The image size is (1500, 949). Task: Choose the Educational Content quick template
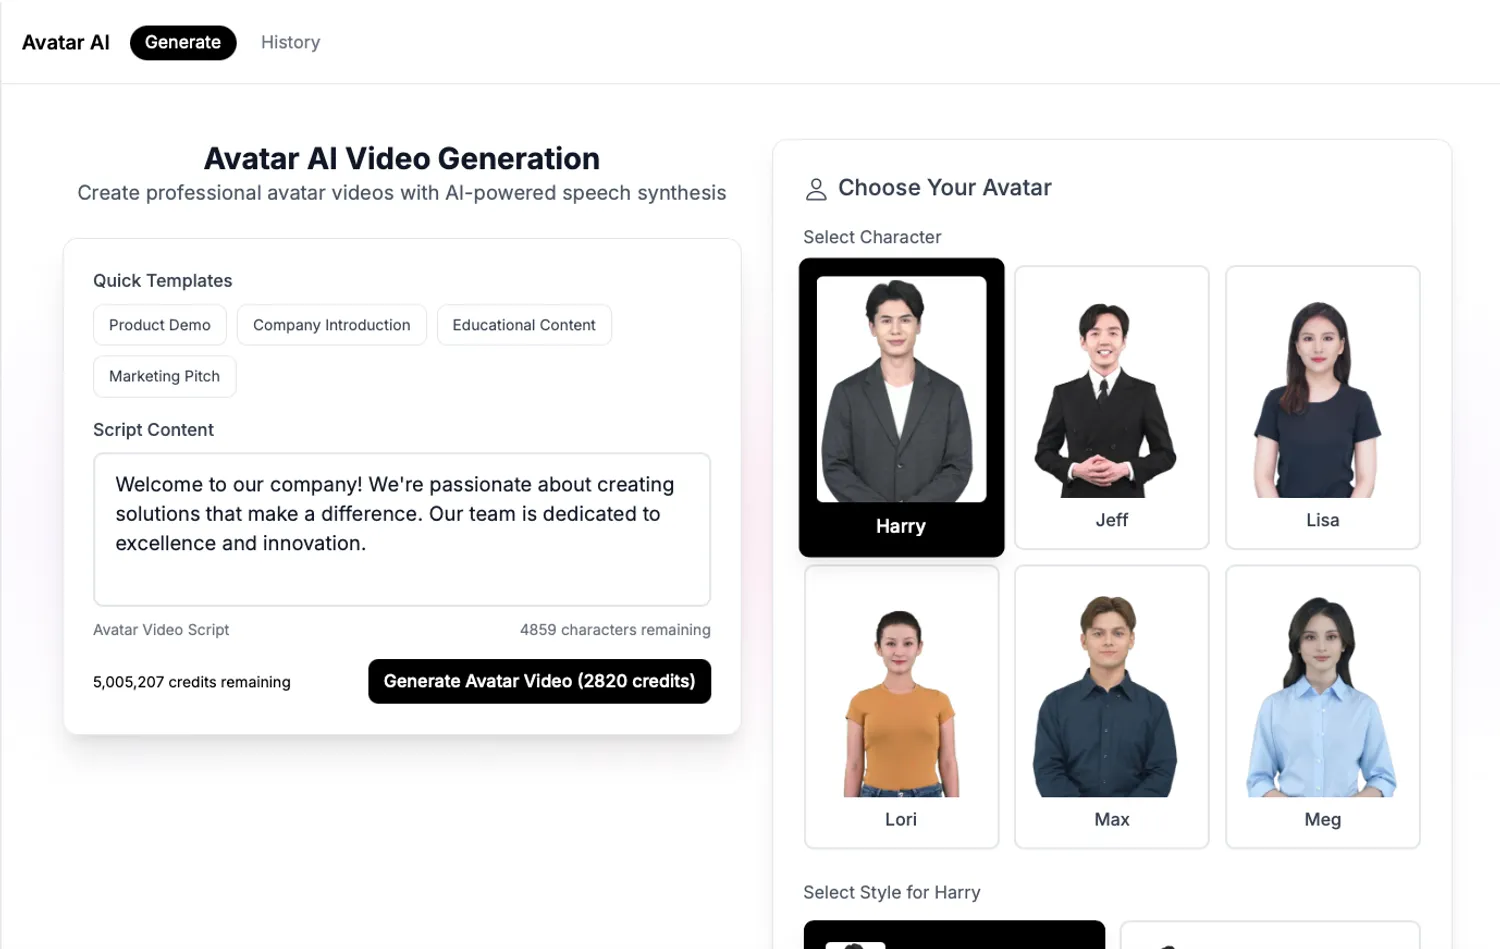click(x=524, y=325)
